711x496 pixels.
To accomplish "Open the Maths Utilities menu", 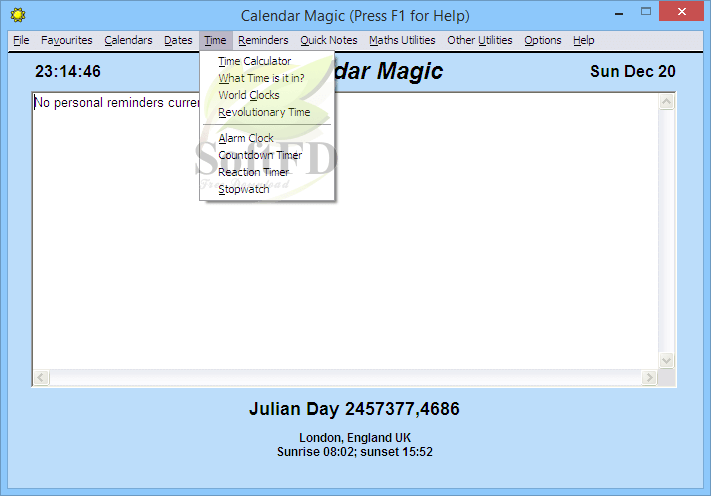I will tap(402, 40).
